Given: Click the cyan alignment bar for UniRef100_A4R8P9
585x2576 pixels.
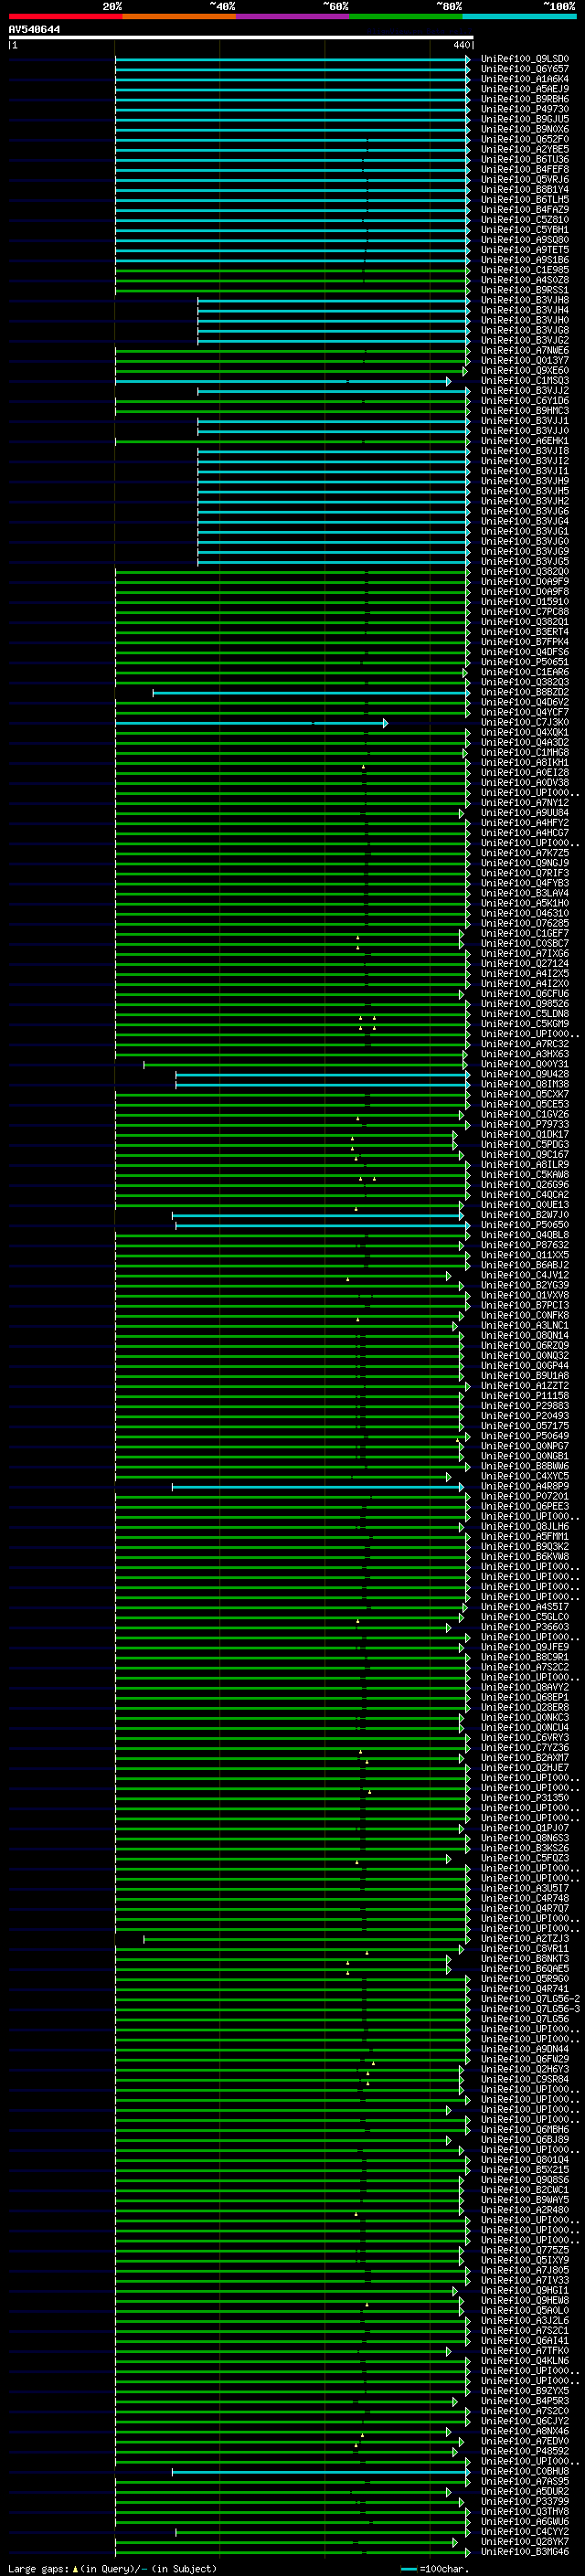Looking at the screenshot, I should coord(318,1486).
